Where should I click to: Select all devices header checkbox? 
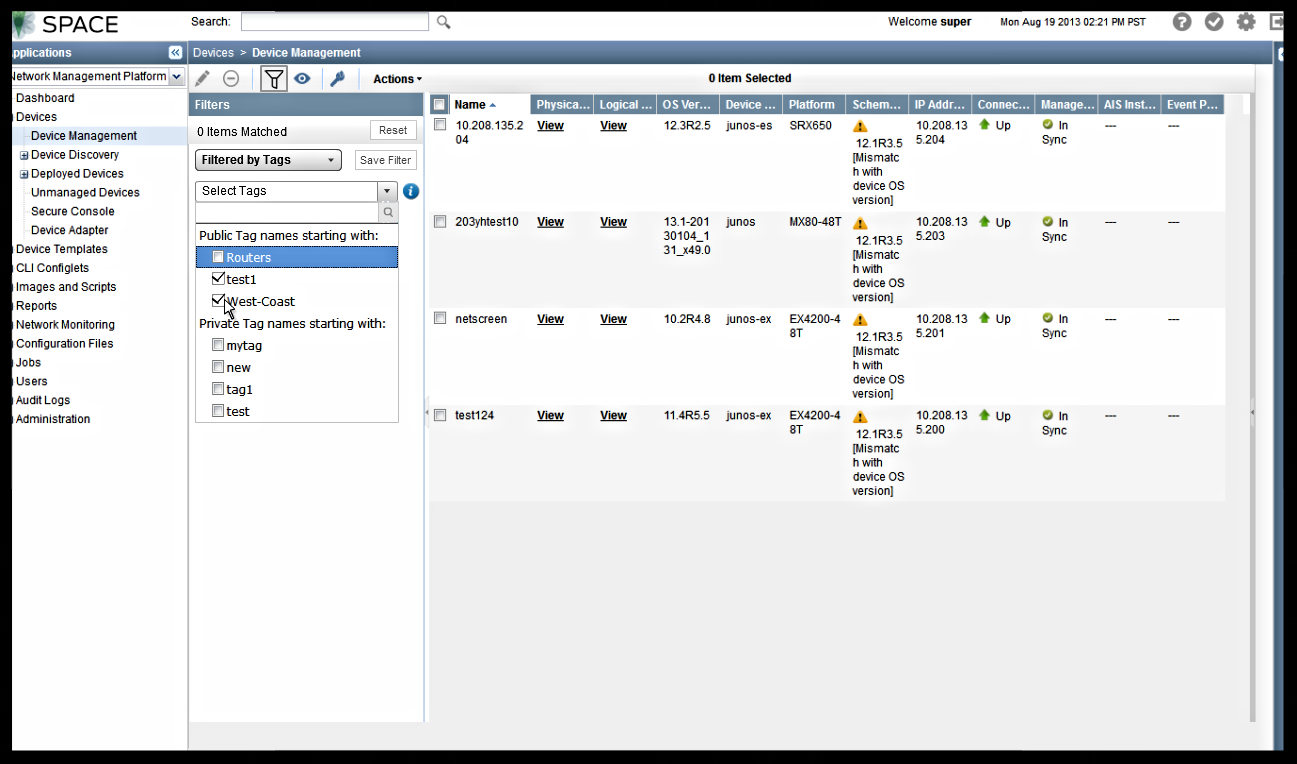(x=439, y=104)
